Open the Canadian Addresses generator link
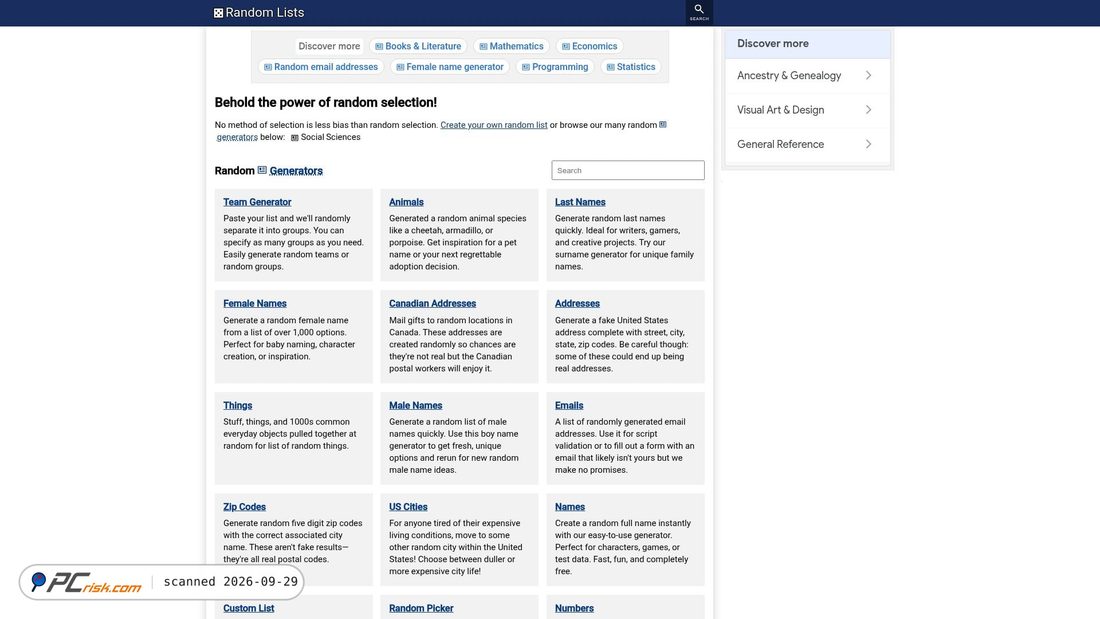This screenshot has width=1100, height=619. pos(432,304)
